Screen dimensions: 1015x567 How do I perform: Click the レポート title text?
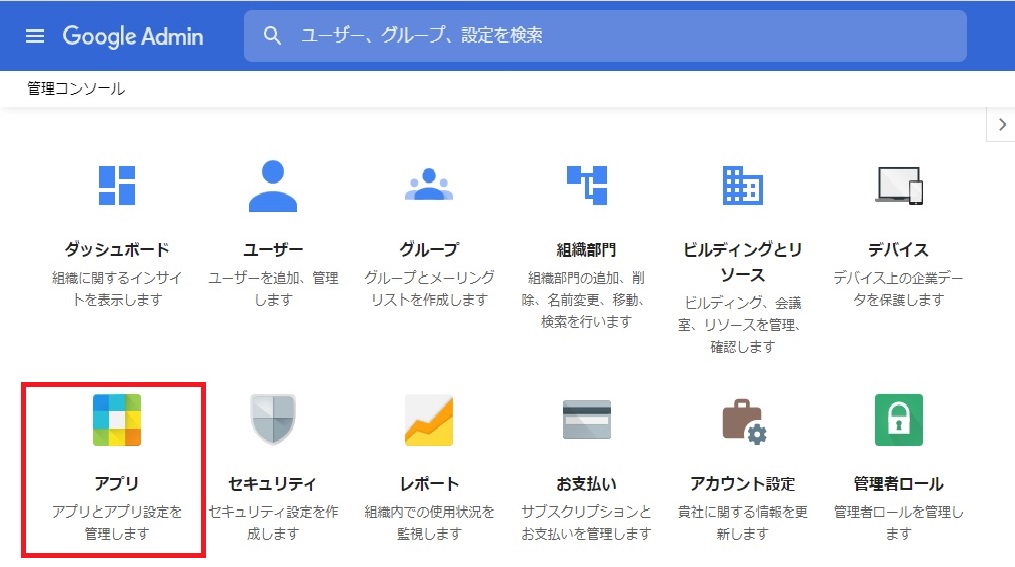(429, 484)
